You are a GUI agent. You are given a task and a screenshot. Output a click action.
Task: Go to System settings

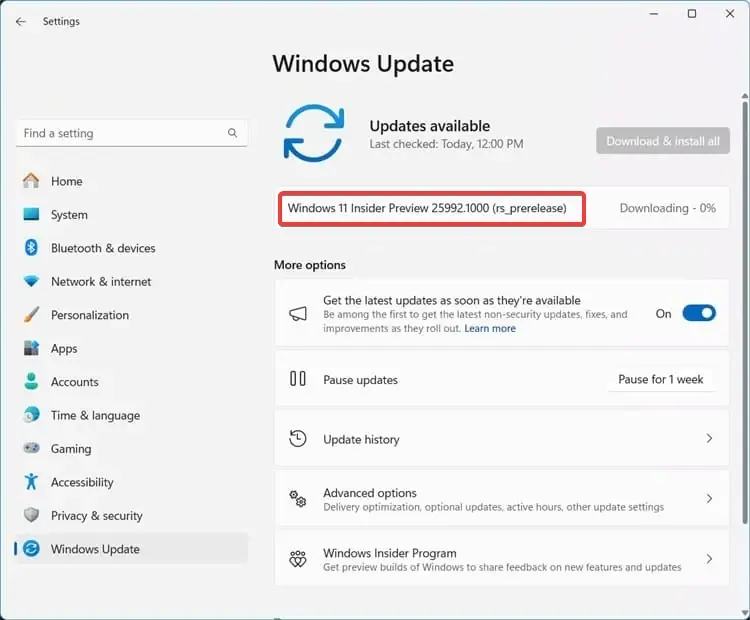coord(69,215)
